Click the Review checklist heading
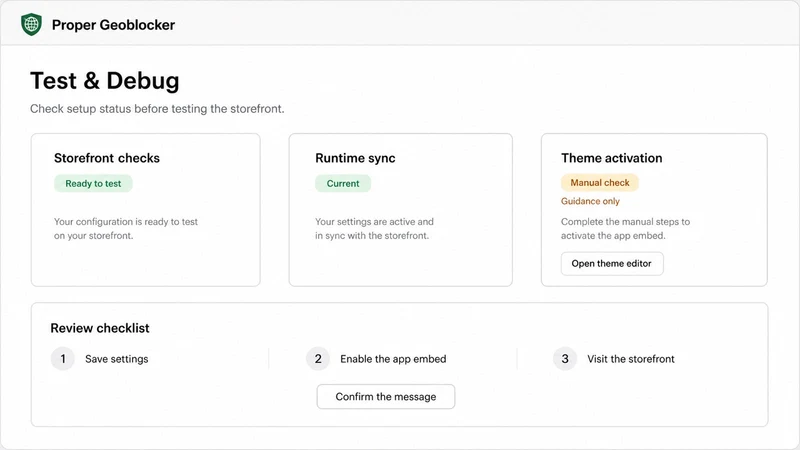Viewport: 800px width, 450px height. 100,328
